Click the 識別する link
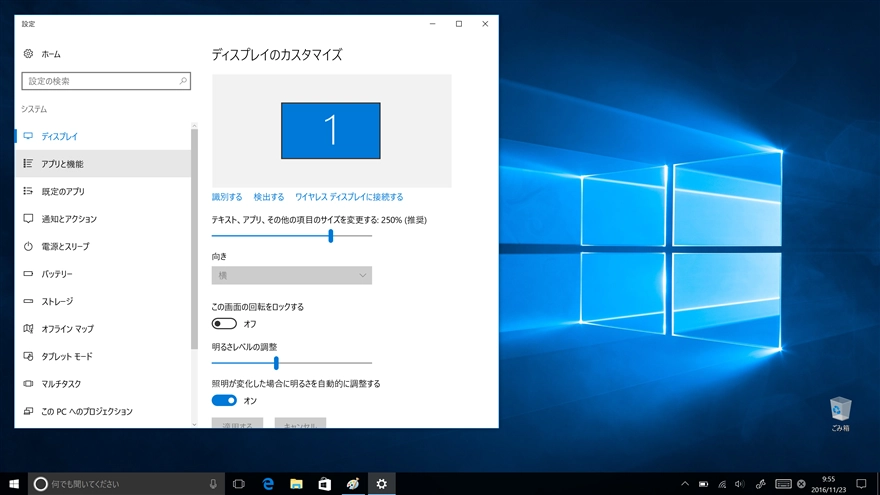Screen dimensions: 880x495 227,197
